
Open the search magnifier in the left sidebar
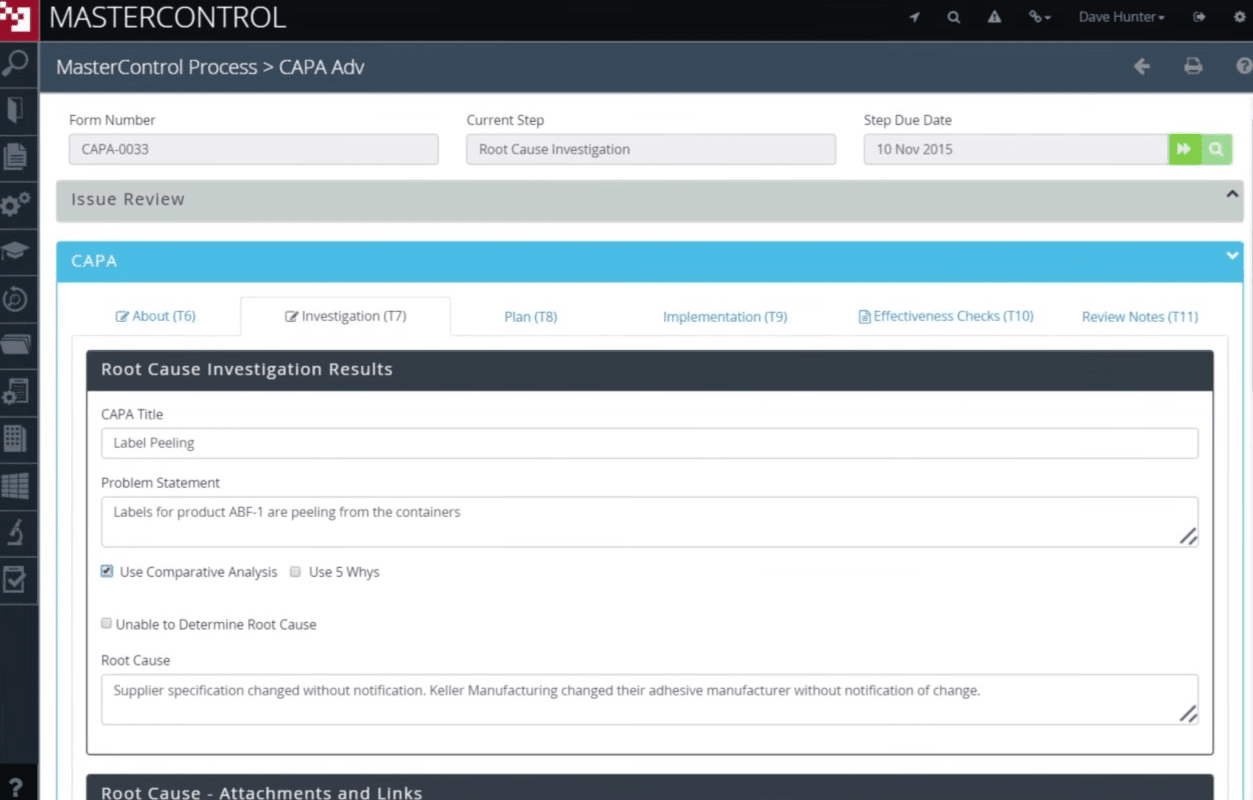[x=15, y=62]
